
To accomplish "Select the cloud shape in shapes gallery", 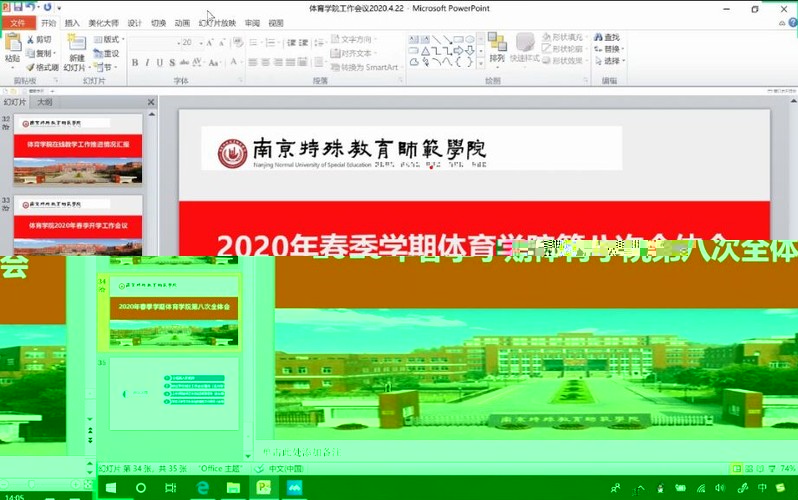I will coord(414,62).
